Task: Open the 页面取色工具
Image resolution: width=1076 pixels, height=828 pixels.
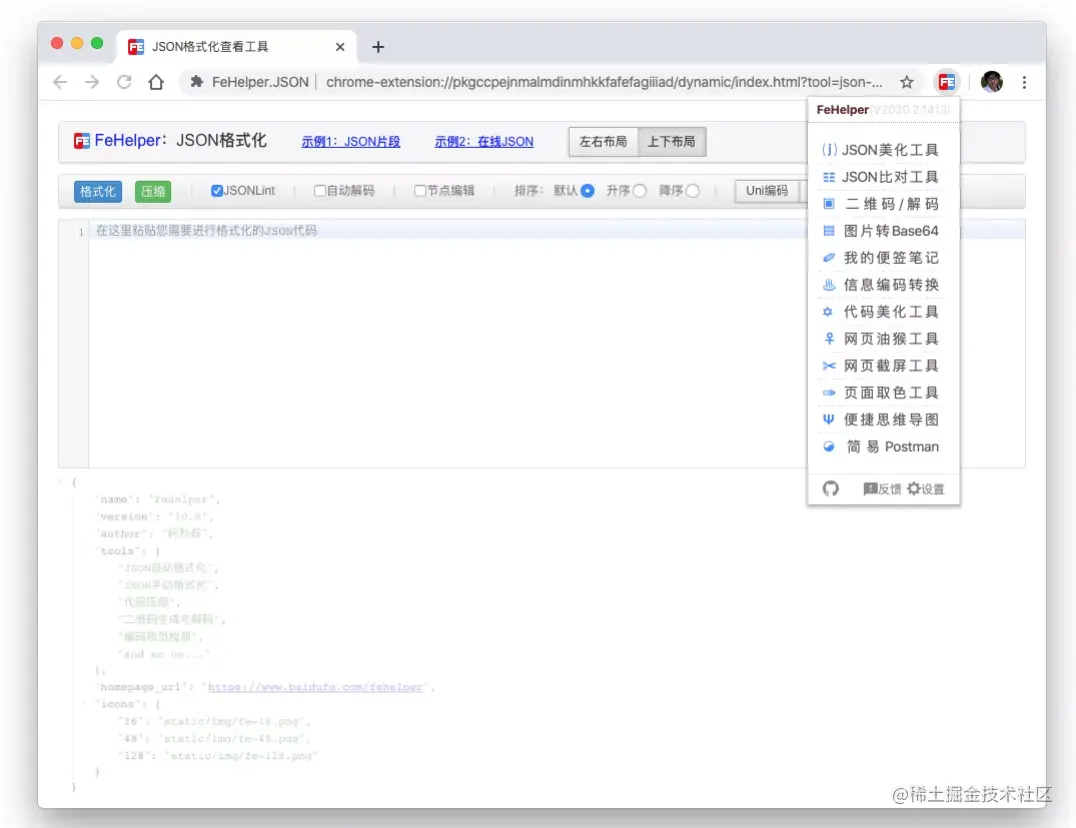Action: pos(884,392)
